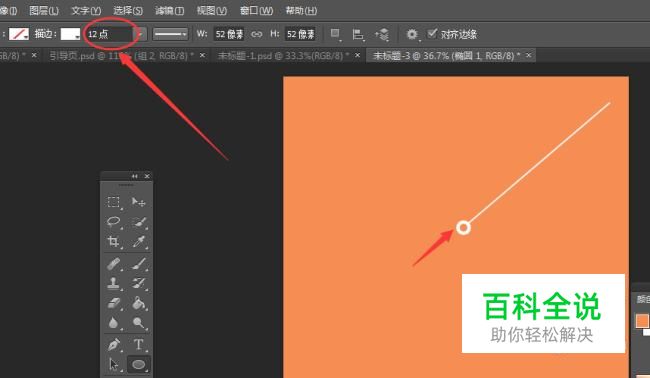Select the Clone Stamp tool
This screenshot has width=650, height=378.
(114, 284)
